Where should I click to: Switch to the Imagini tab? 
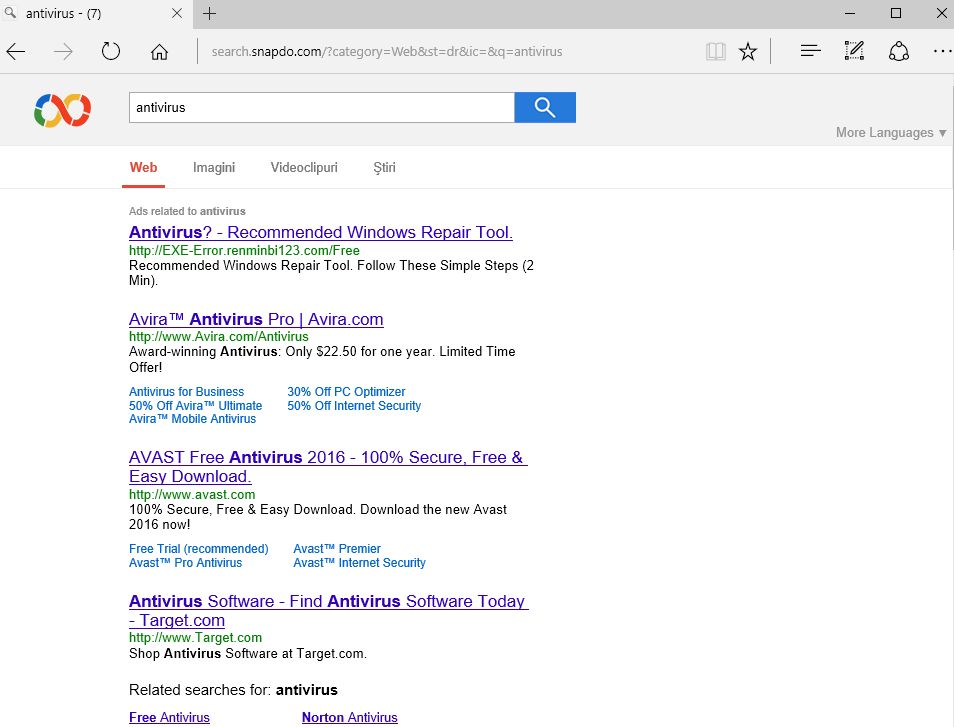coord(214,168)
